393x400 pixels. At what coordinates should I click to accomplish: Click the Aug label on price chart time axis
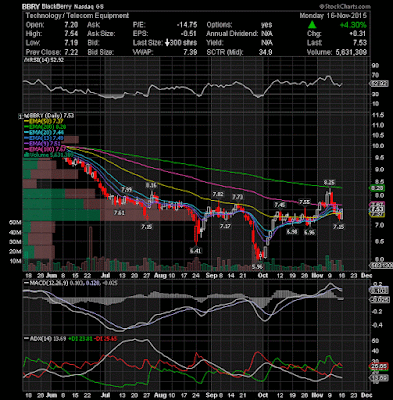tap(160, 276)
